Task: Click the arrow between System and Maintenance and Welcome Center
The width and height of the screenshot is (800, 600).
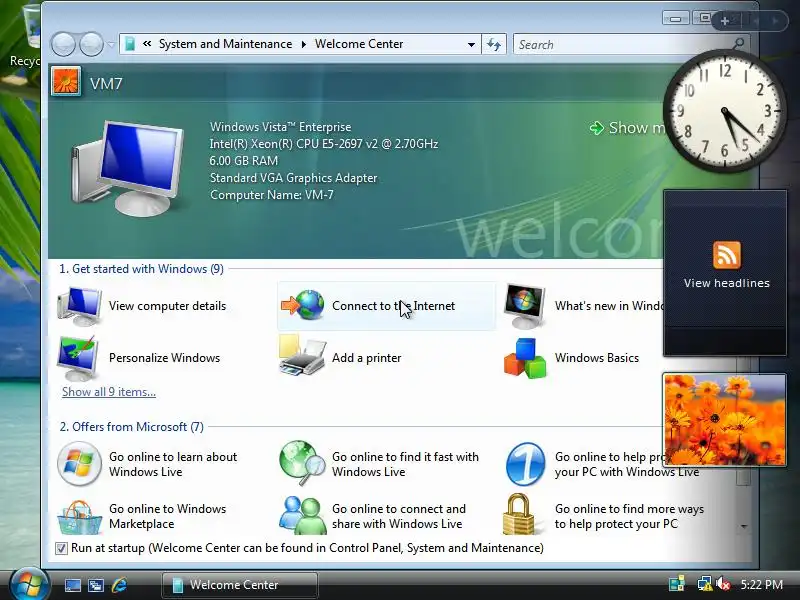Action: [304, 44]
